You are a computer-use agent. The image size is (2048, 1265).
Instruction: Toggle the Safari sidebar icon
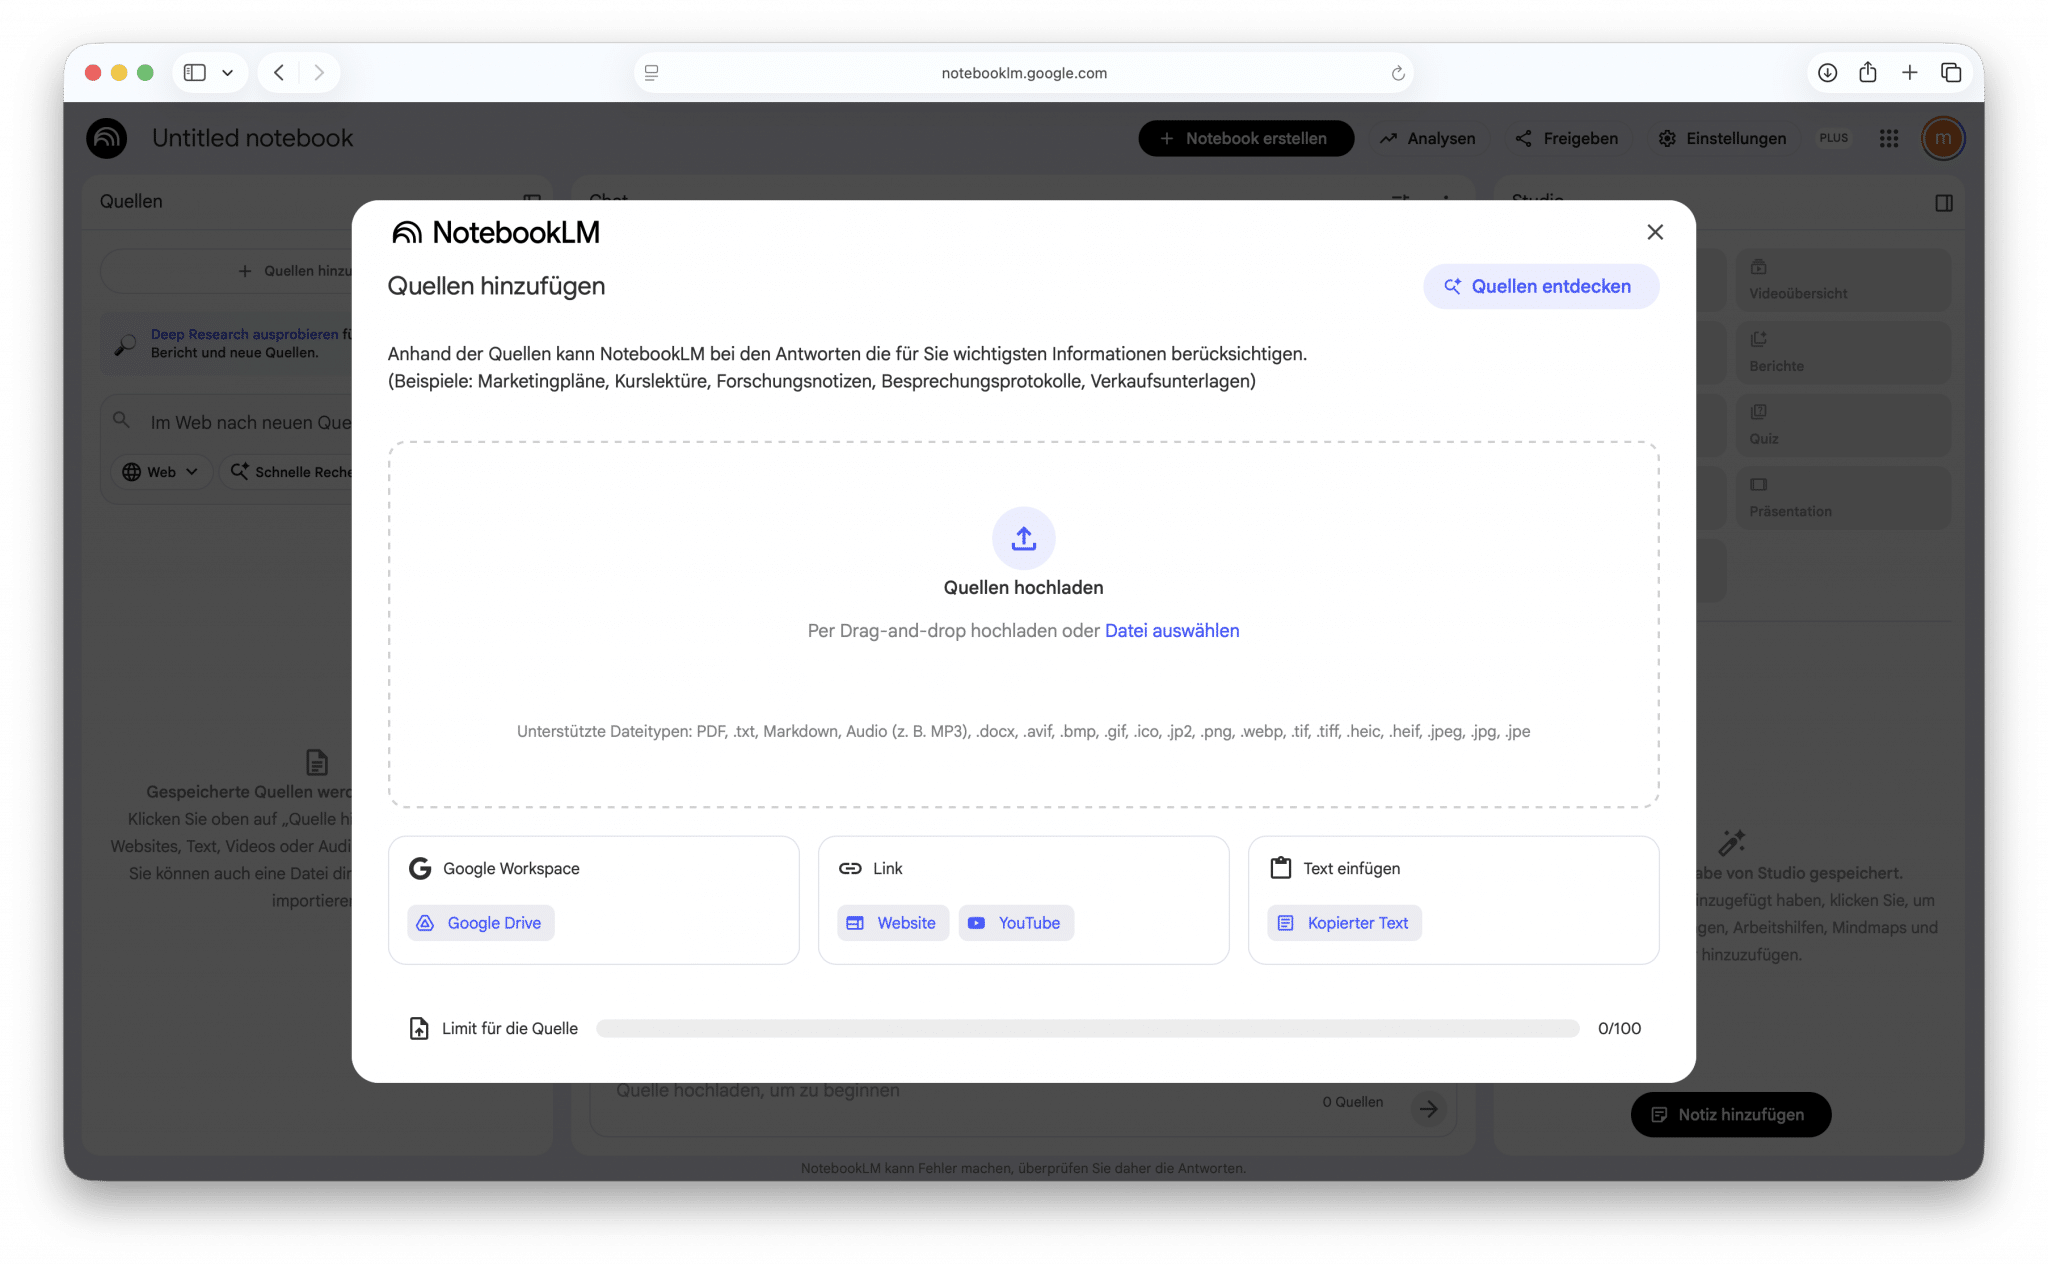pyautogui.click(x=195, y=73)
